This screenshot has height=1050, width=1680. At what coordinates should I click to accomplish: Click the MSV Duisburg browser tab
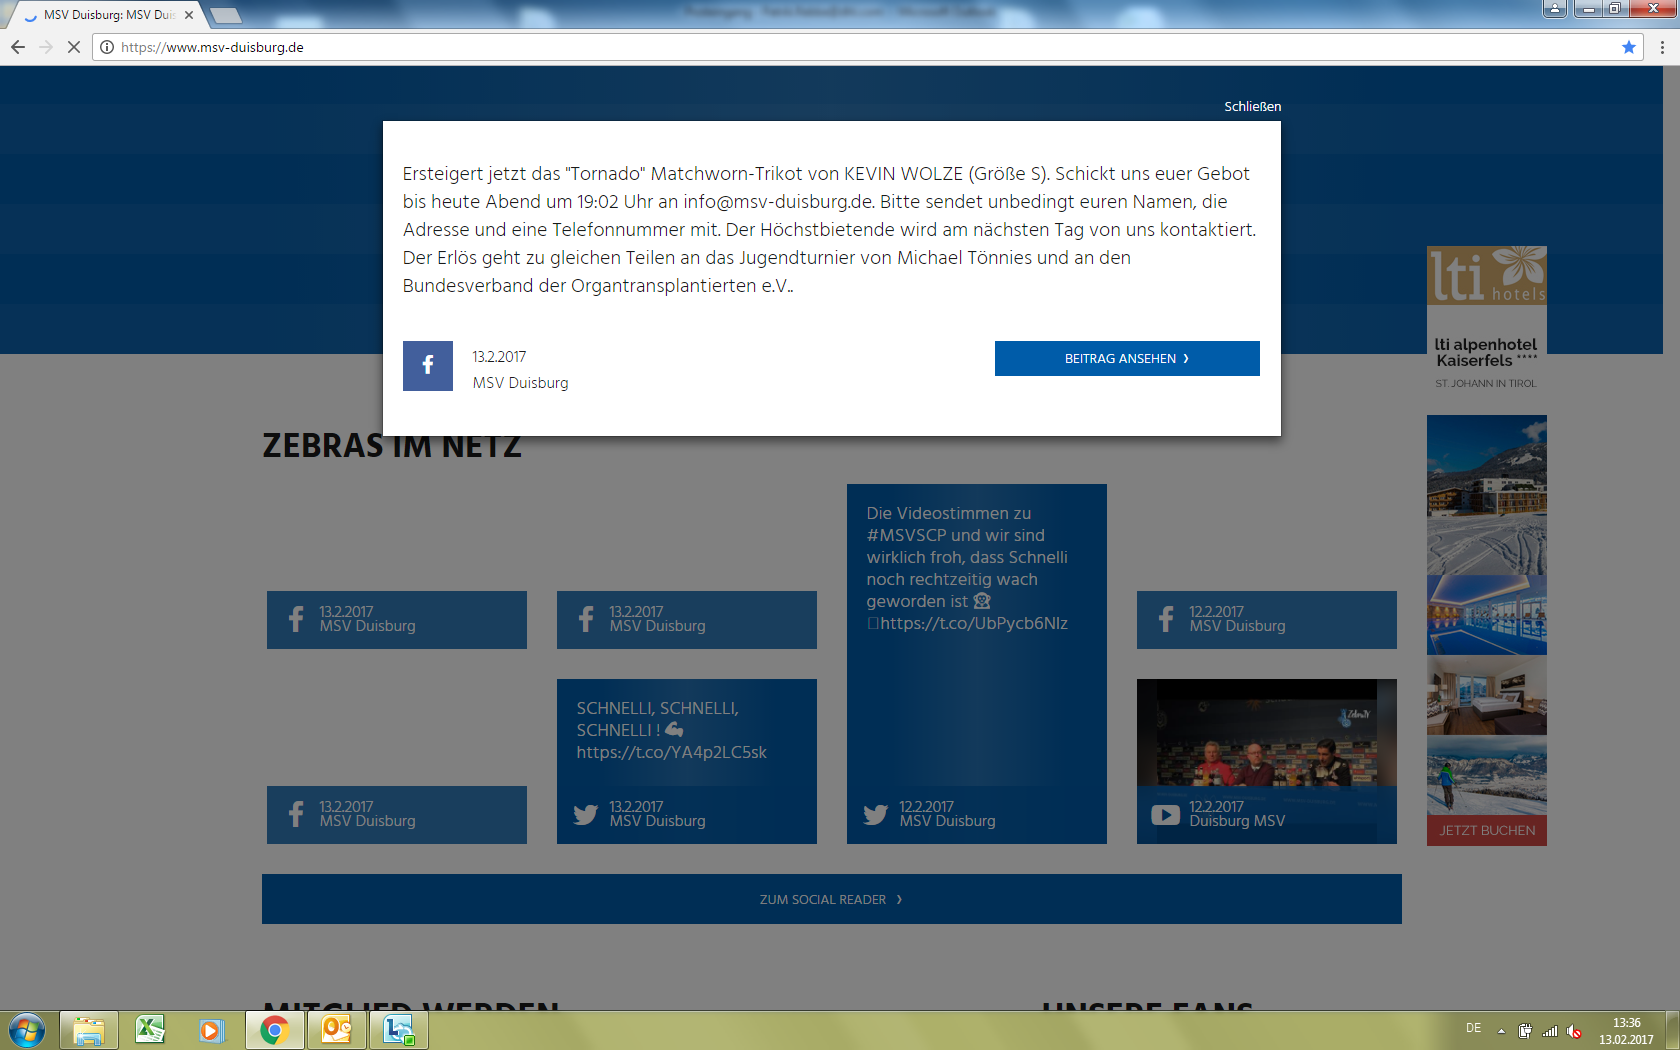107,15
